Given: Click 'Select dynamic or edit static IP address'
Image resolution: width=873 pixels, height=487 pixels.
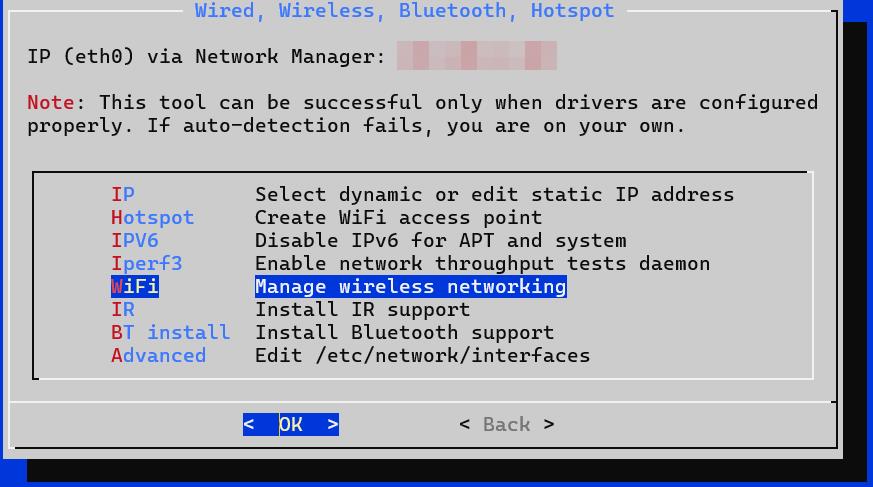Looking at the screenshot, I should pyautogui.click(x=494, y=194).
